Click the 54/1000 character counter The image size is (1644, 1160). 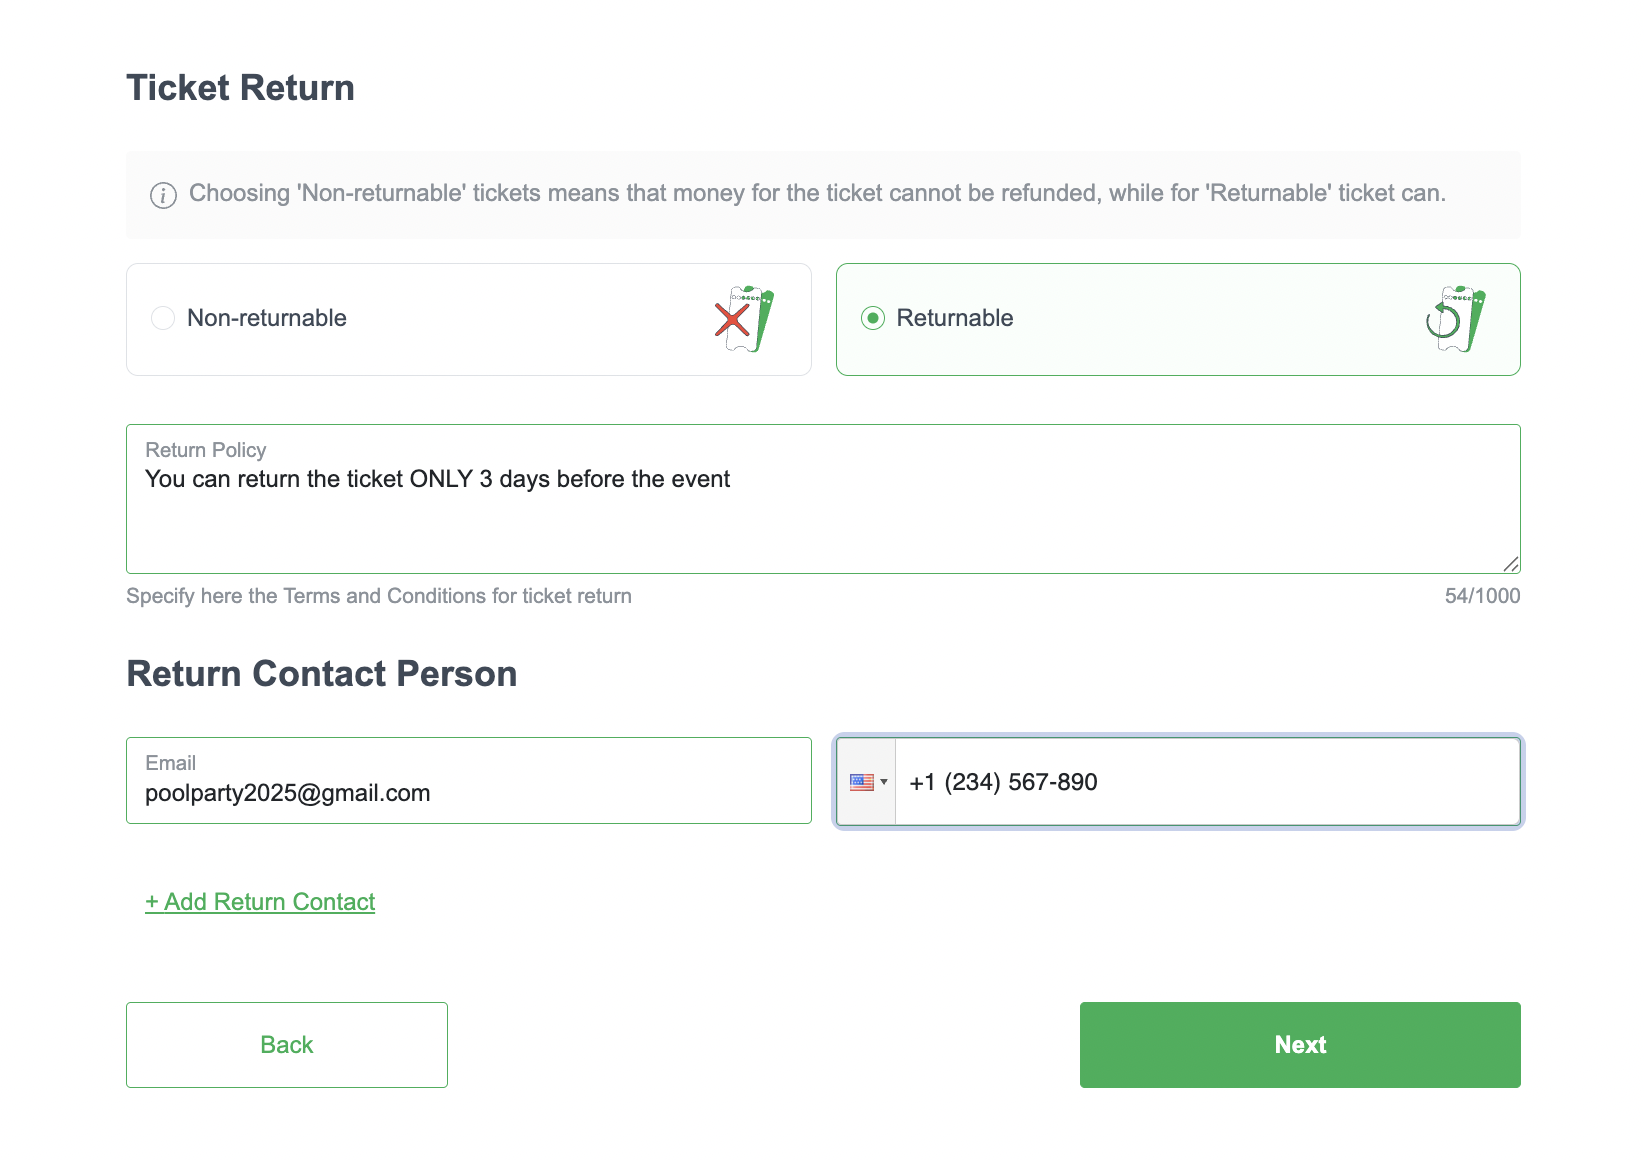click(1482, 596)
